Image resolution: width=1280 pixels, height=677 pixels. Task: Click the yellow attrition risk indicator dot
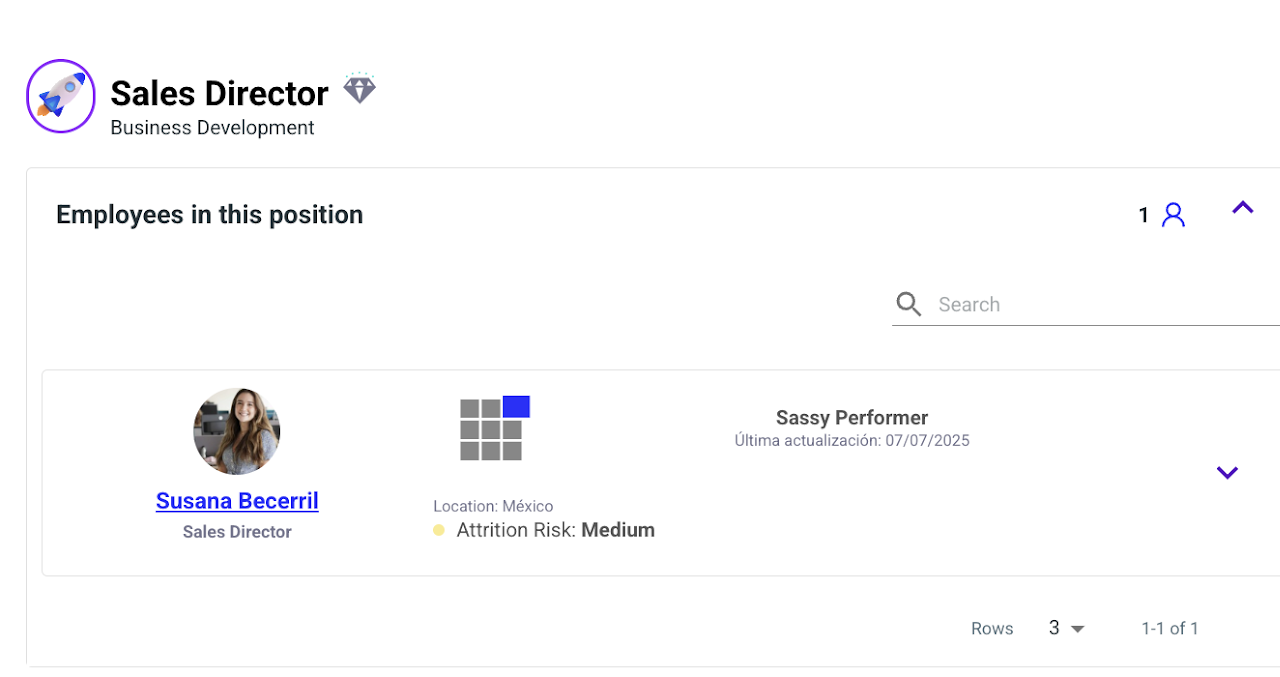(439, 531)
